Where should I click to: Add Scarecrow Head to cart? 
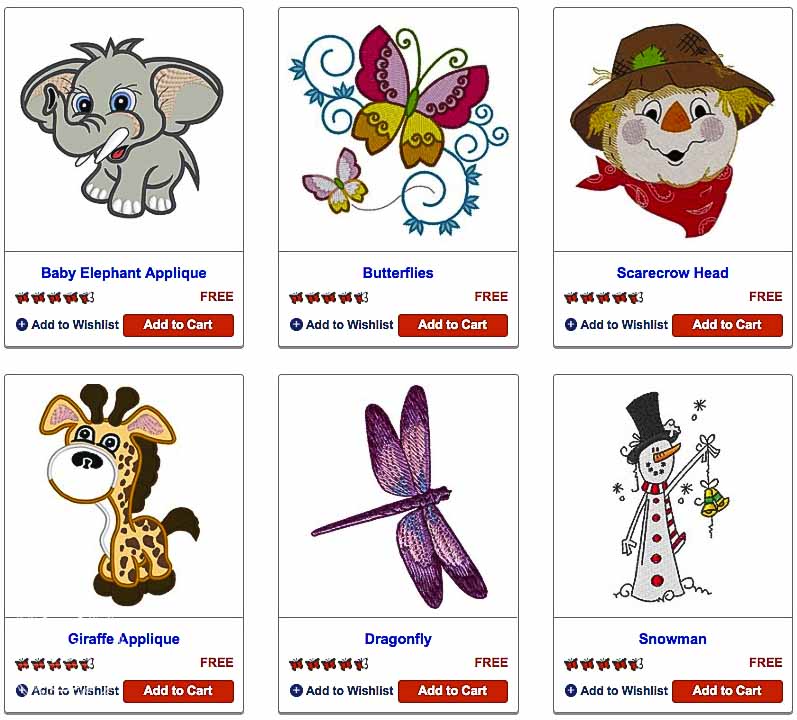pos(727,325)
